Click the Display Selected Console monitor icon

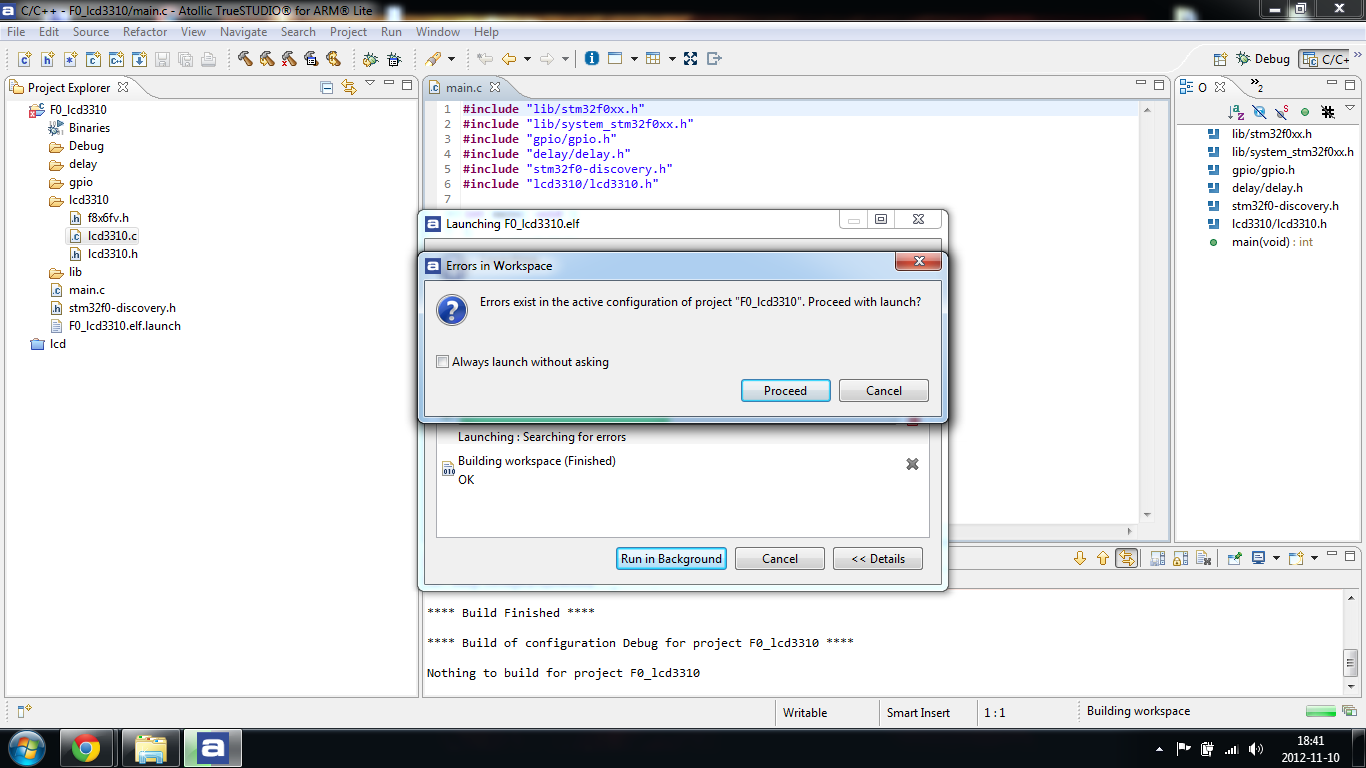pyautogui.click(x=1259, y=558)
